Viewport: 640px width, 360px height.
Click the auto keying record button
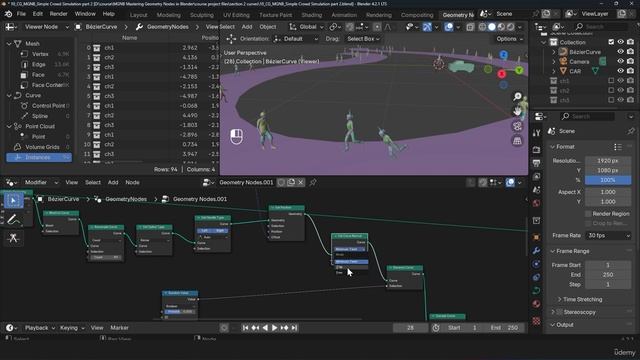click(224, 328)
